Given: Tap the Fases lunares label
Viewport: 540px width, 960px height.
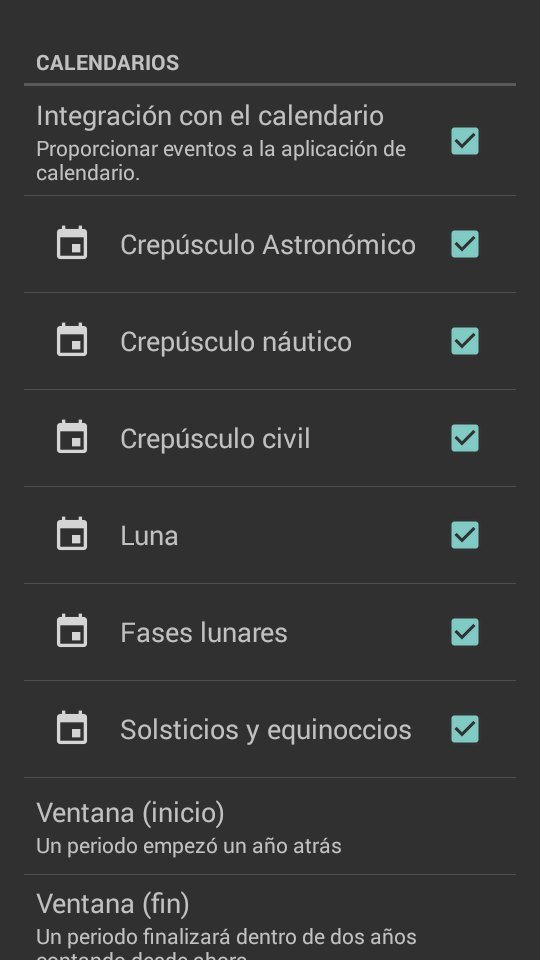Looking at the screenshot, I should click(x=204, y=632).
